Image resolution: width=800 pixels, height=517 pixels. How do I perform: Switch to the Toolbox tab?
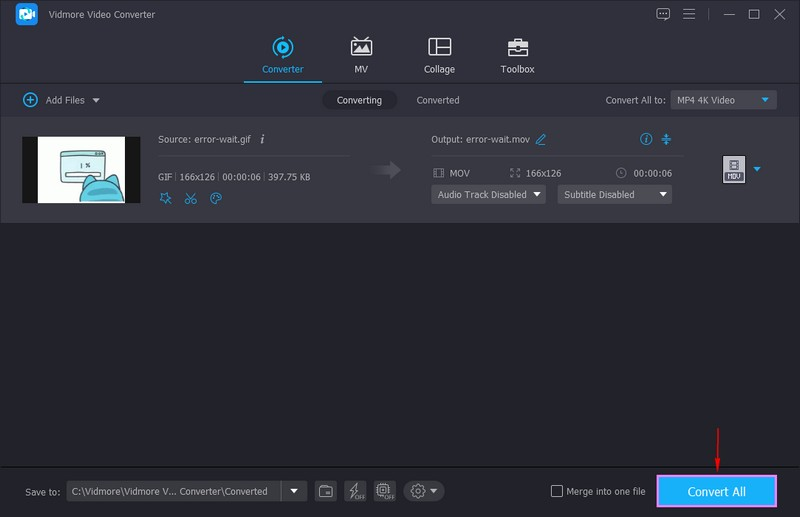click(517, 56)
